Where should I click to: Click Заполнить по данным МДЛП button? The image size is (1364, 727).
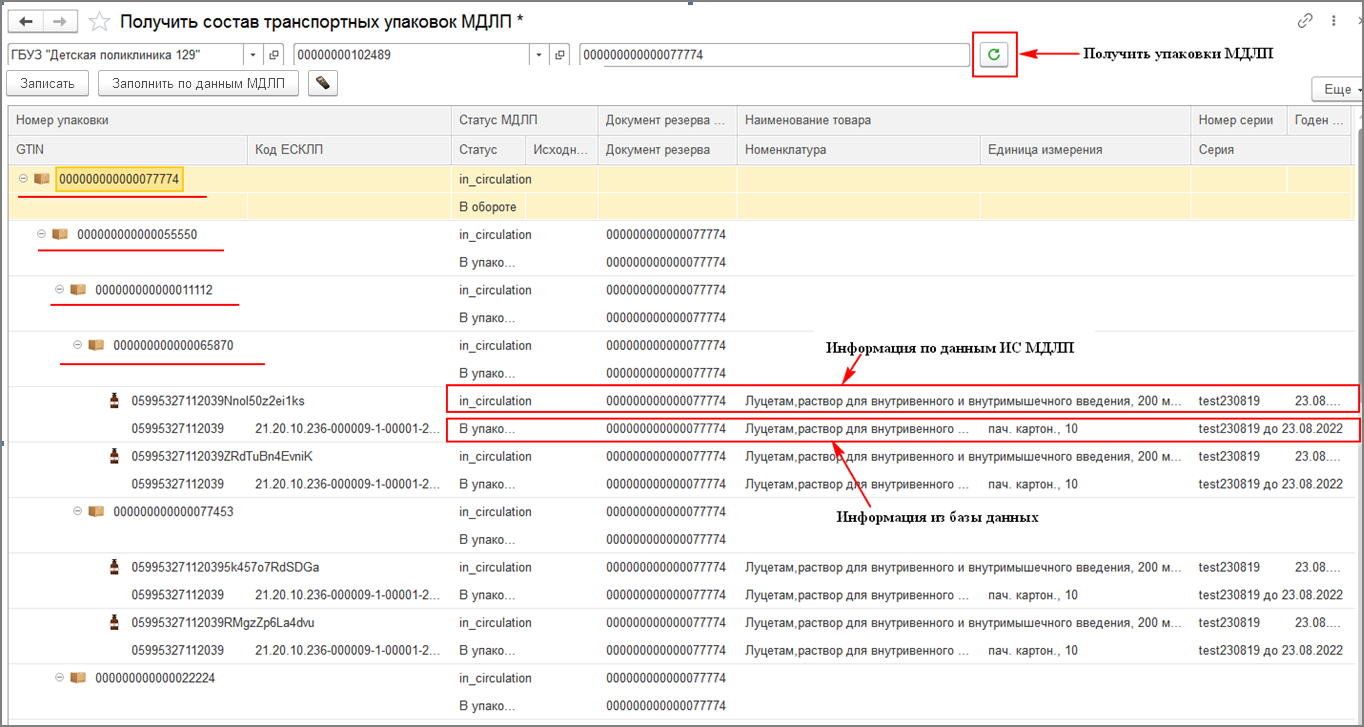click(199, 84)
